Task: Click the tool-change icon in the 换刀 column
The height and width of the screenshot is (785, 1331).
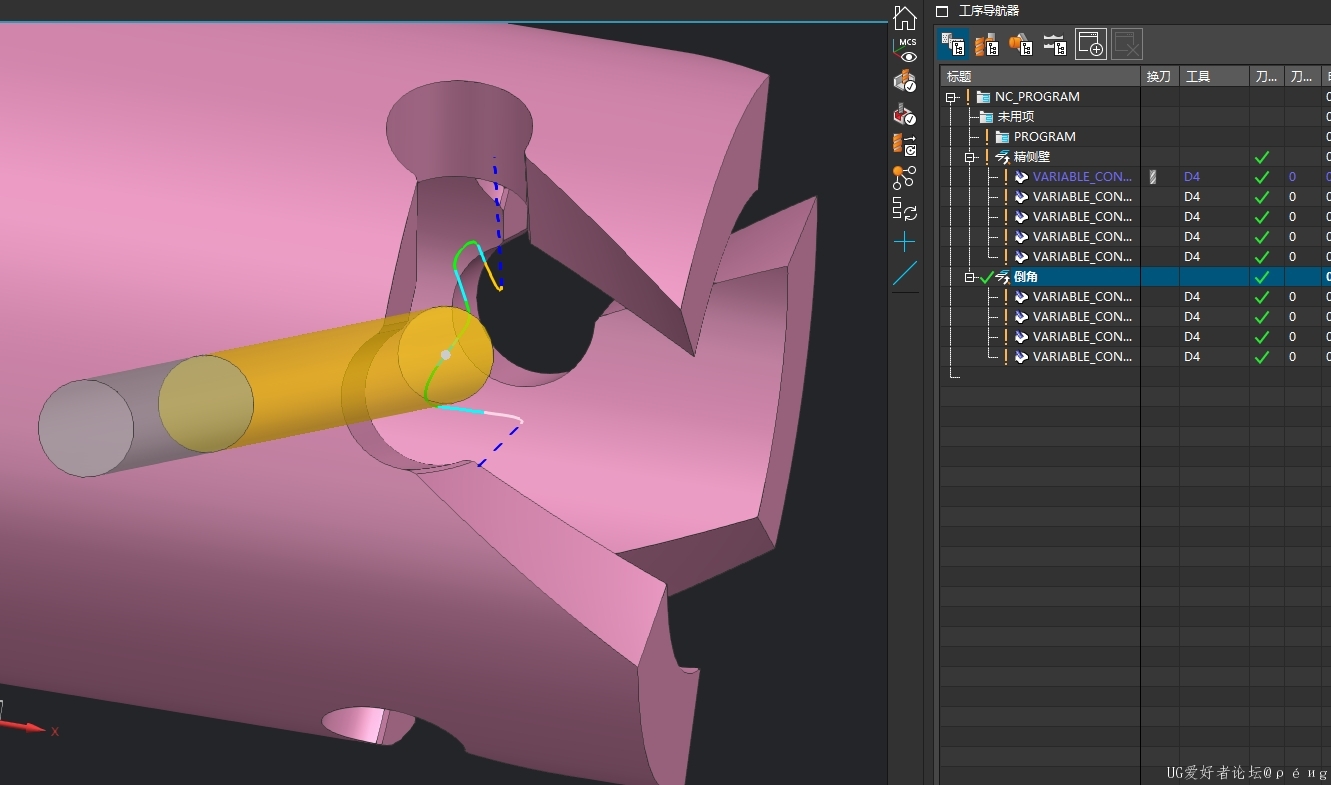Action: pos(1153,177)
